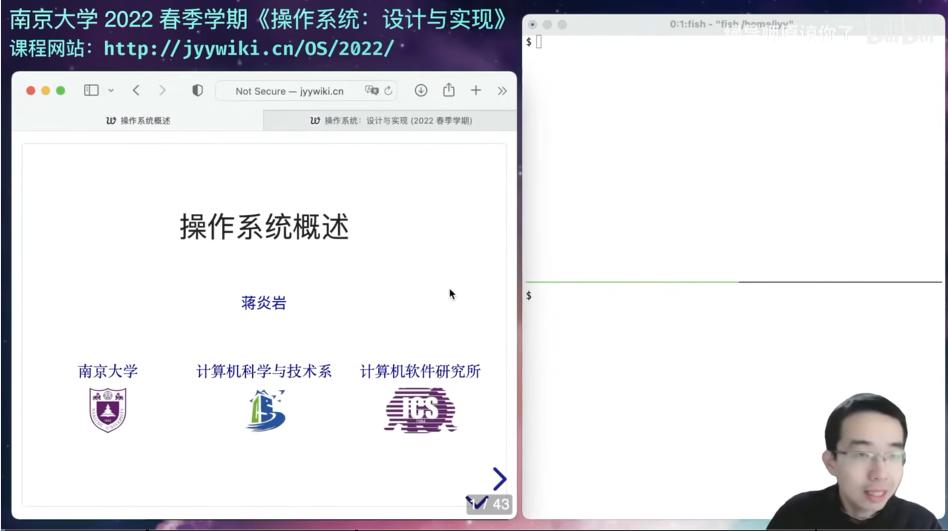Viewport: 948px width, 531px height.
Task: Show downloads with the download icon
Action: 421,90
